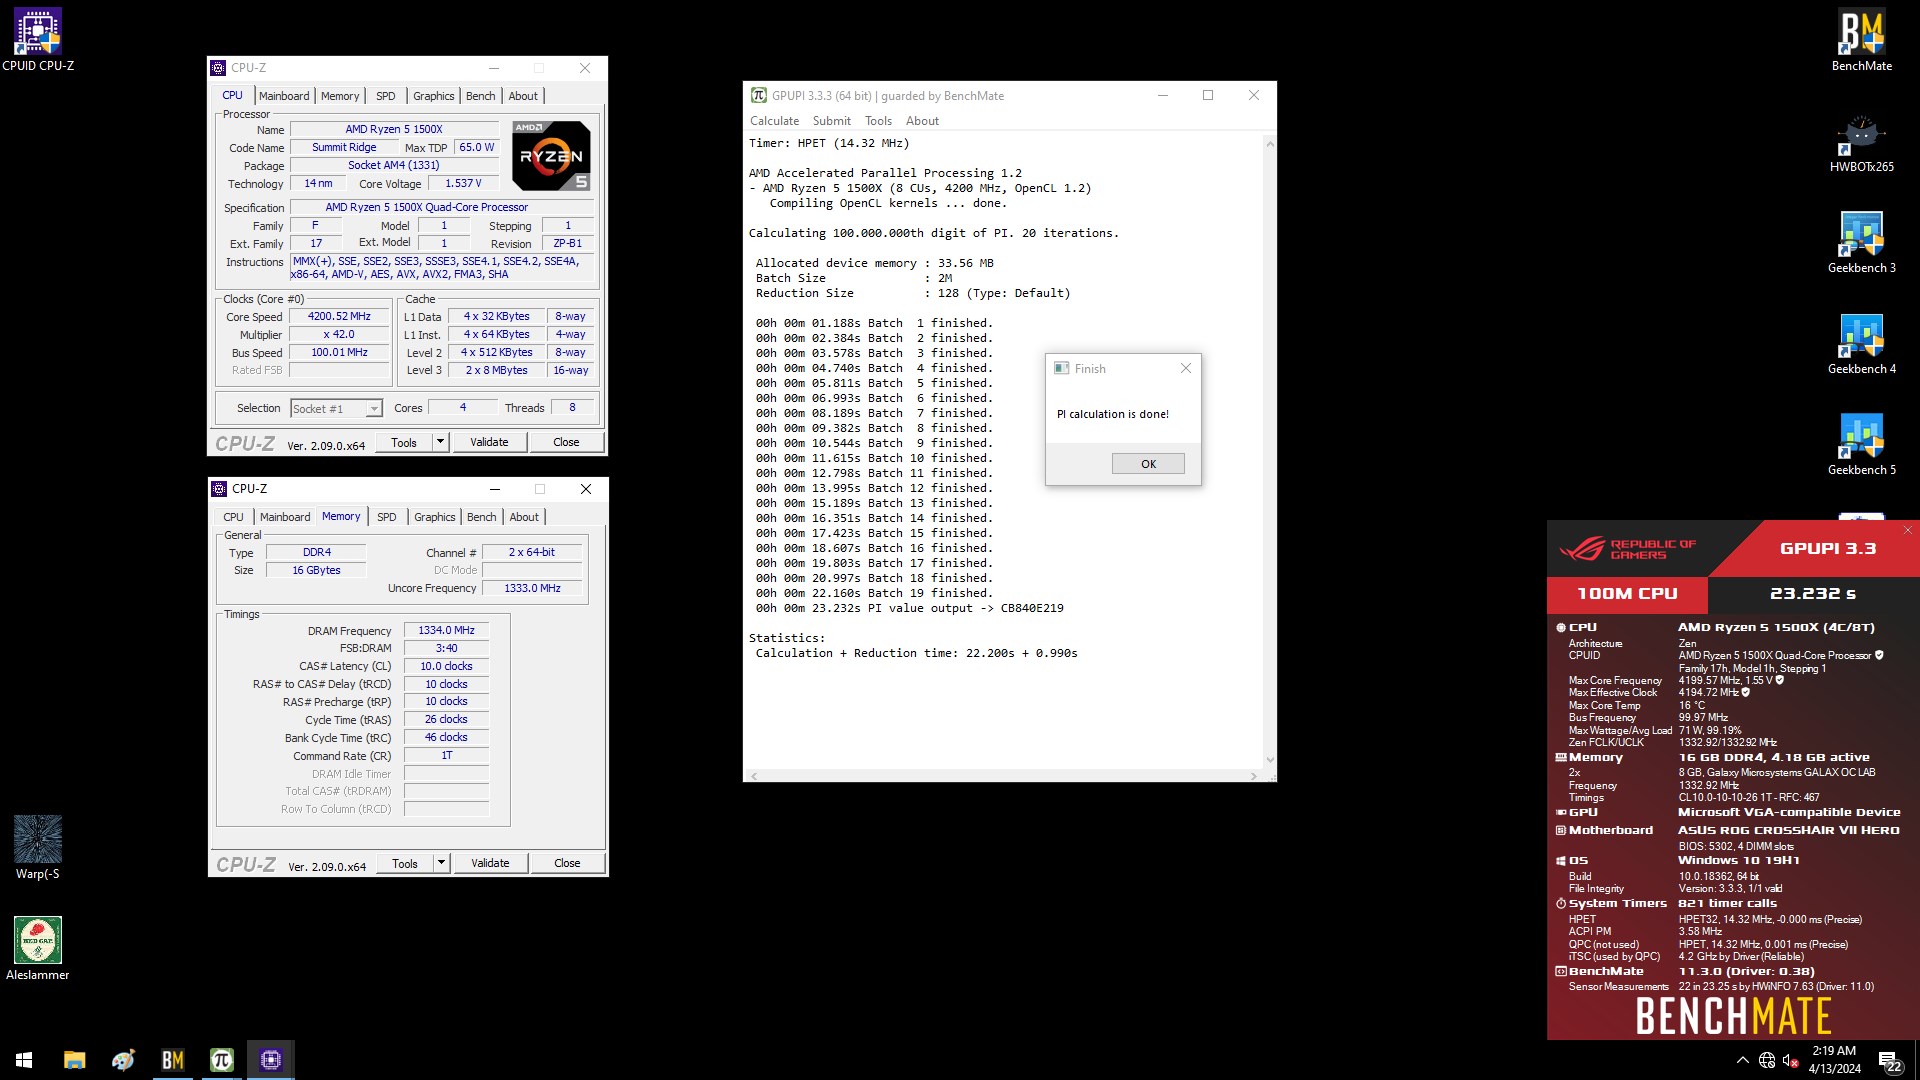Click the CPU-Z taskbar icon
Image resolution: width=1920 pixels, height=1080 pixels.
tap(270, 1060)
